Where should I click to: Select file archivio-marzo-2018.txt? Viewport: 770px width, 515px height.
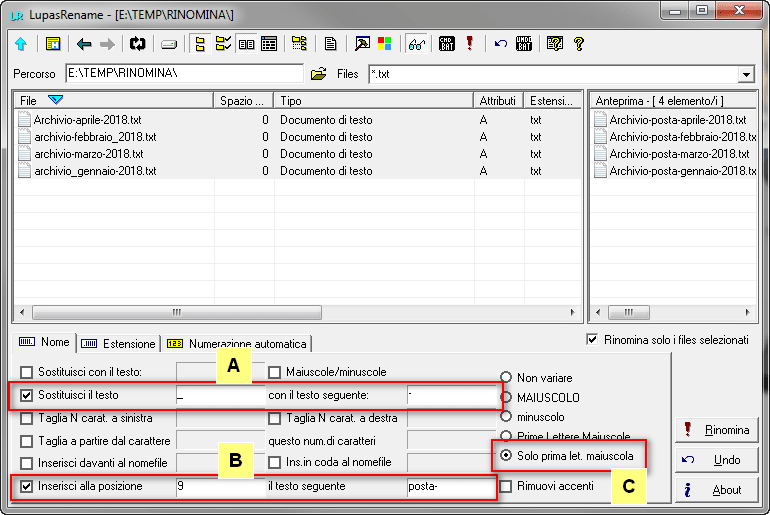tap(88, 154)
